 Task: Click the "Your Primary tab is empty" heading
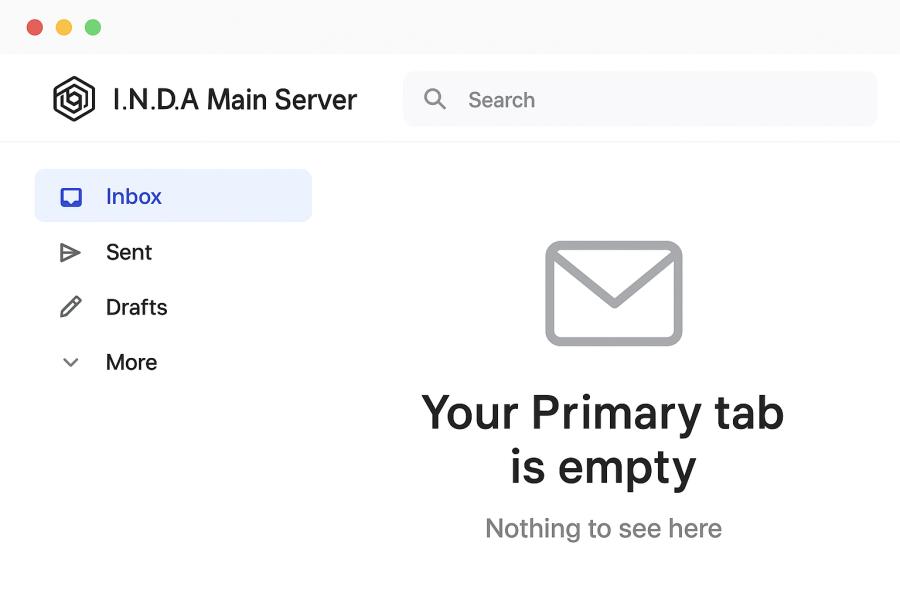(x=603, y=440)
